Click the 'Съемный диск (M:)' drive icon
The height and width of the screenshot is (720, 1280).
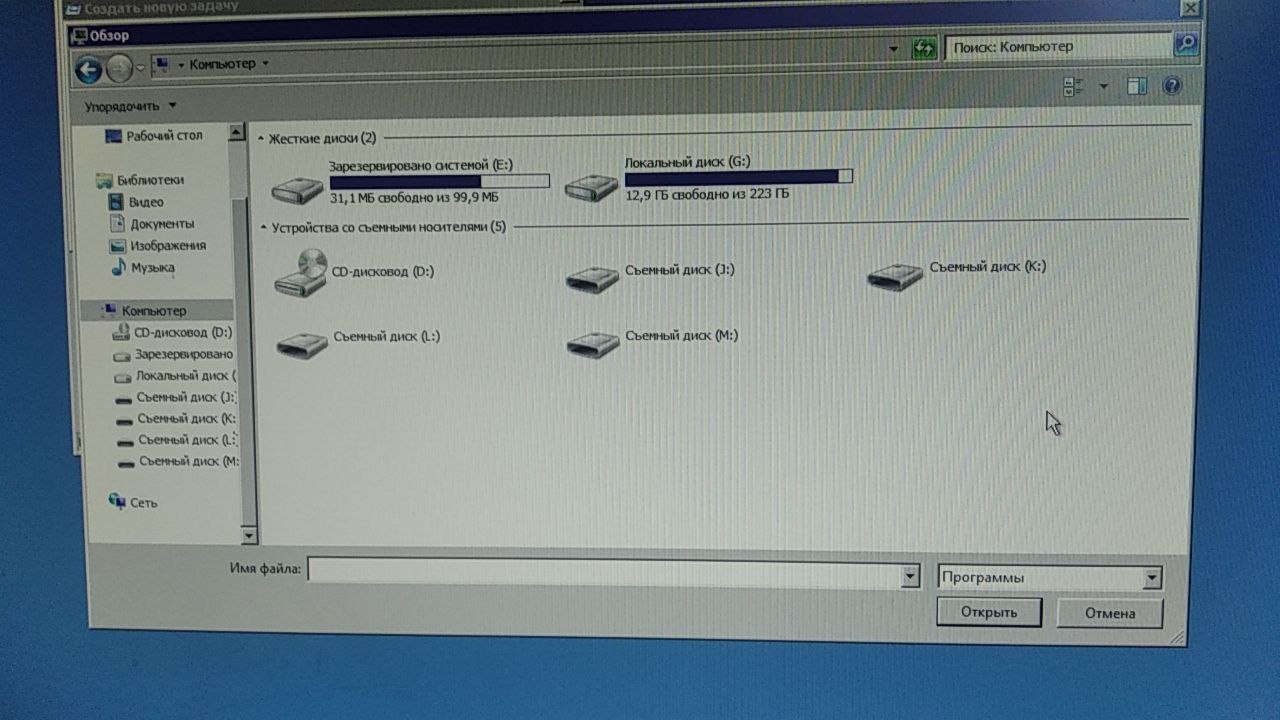(593, 344)
